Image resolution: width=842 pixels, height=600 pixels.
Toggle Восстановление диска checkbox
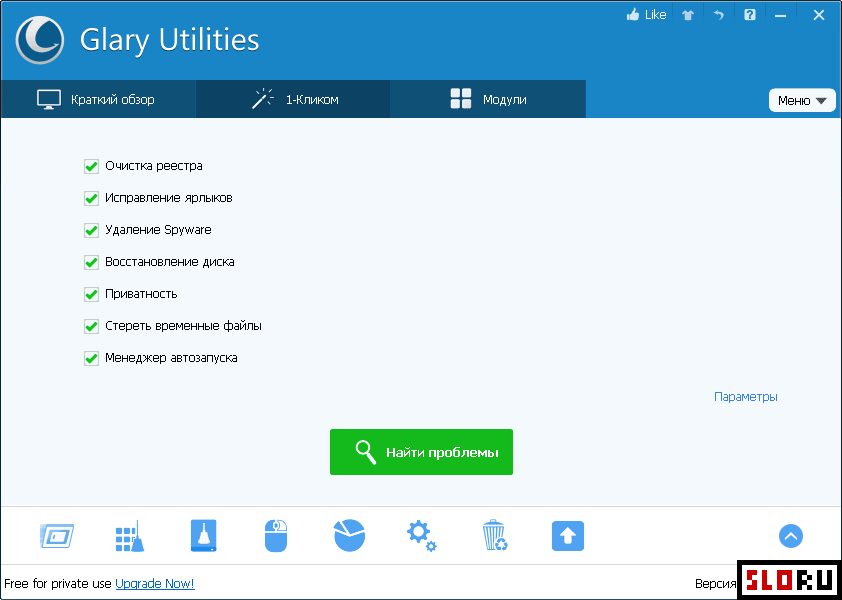pyautogui.click(x=91, y=262)
